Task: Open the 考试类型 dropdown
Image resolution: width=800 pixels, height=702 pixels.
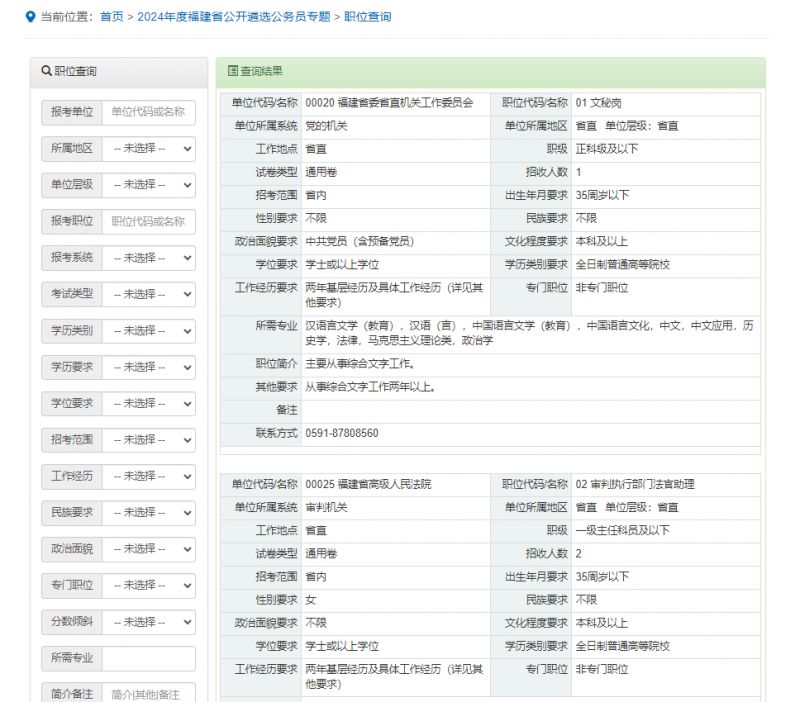Action: click(x=148, y=294)
